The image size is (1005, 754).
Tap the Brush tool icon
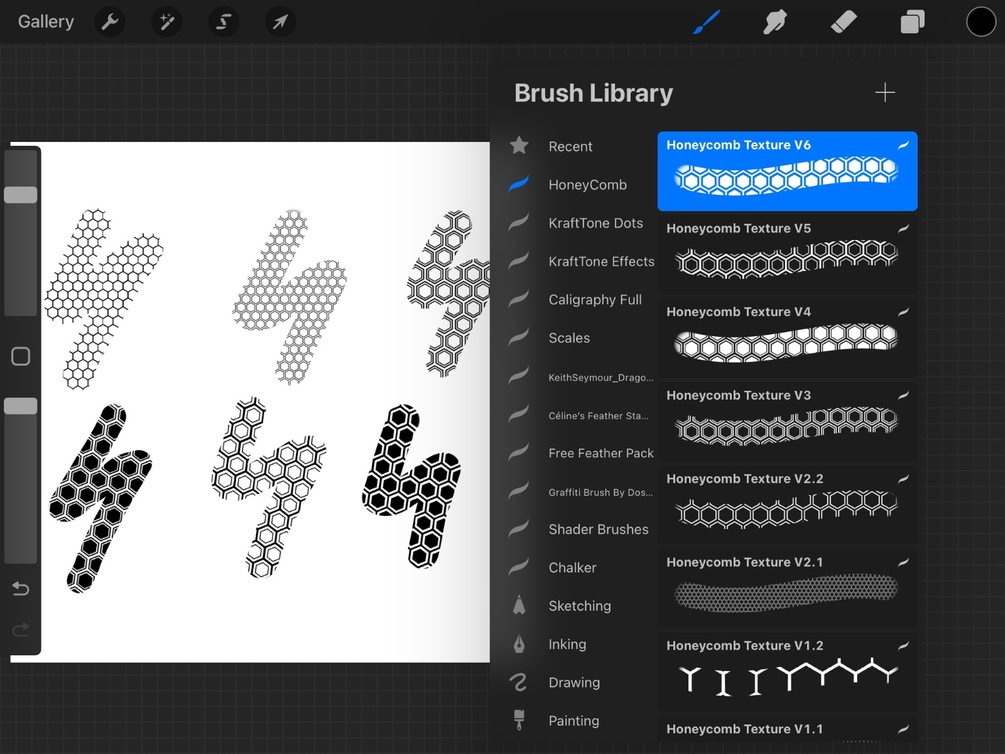pos(707,22)
